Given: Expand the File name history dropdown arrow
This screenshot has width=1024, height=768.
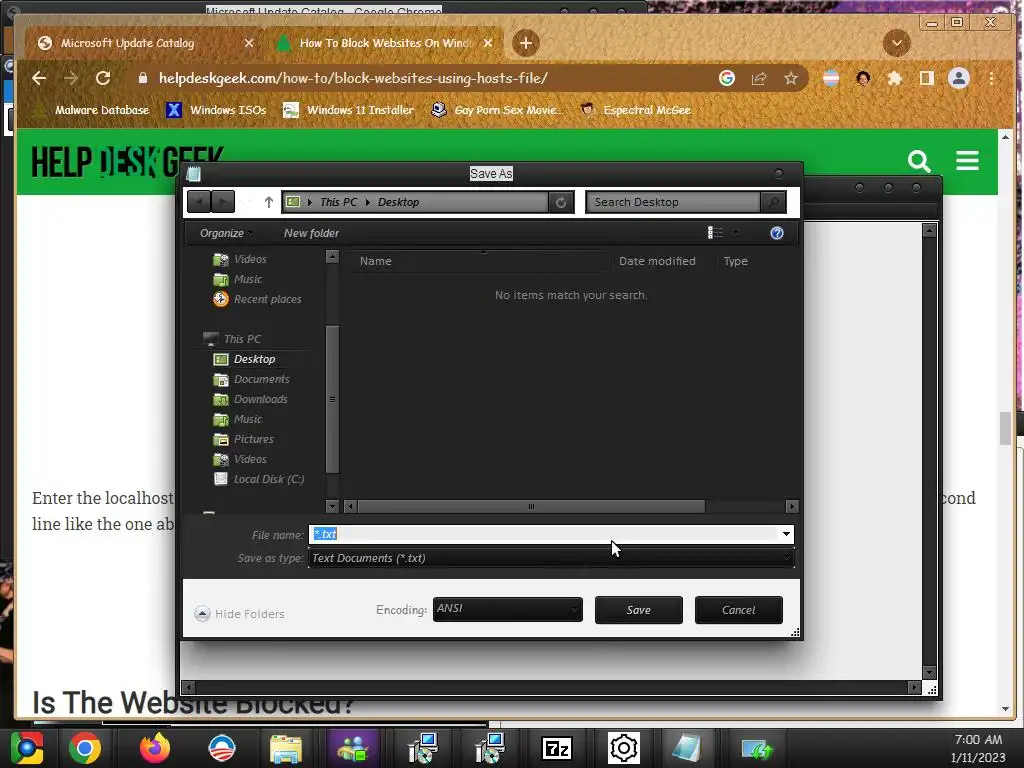Looking at the screenshot, I should (786, 534).
